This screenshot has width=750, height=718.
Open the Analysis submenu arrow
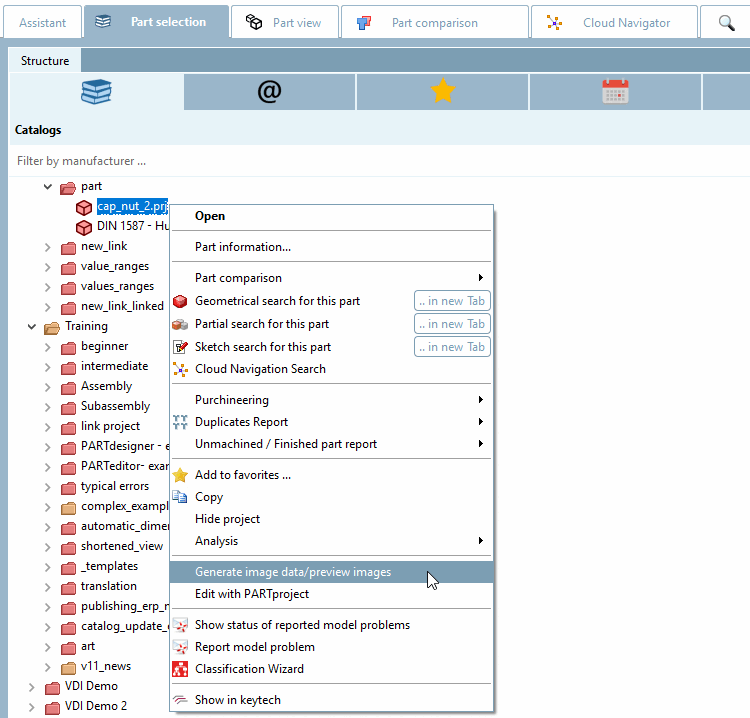pos(481,541)
